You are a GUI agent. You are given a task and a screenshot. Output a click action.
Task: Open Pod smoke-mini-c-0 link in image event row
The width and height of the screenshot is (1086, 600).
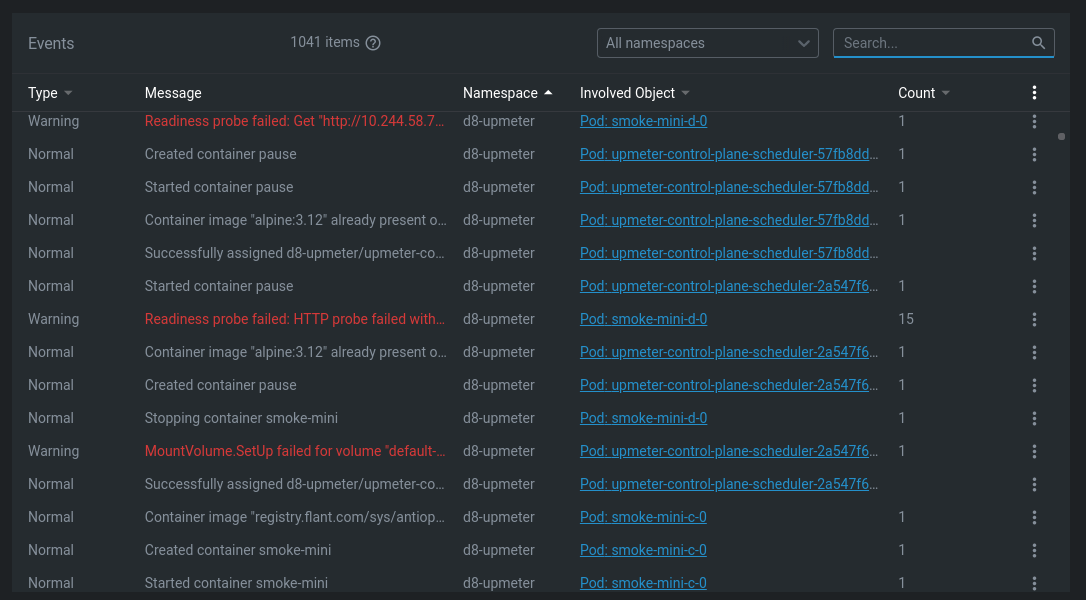643,517
